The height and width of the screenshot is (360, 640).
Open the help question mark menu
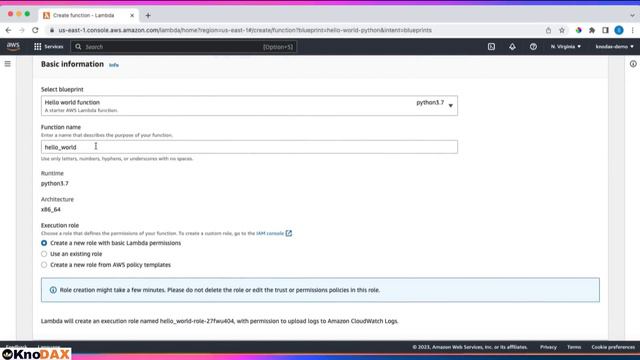click(533, 47)
